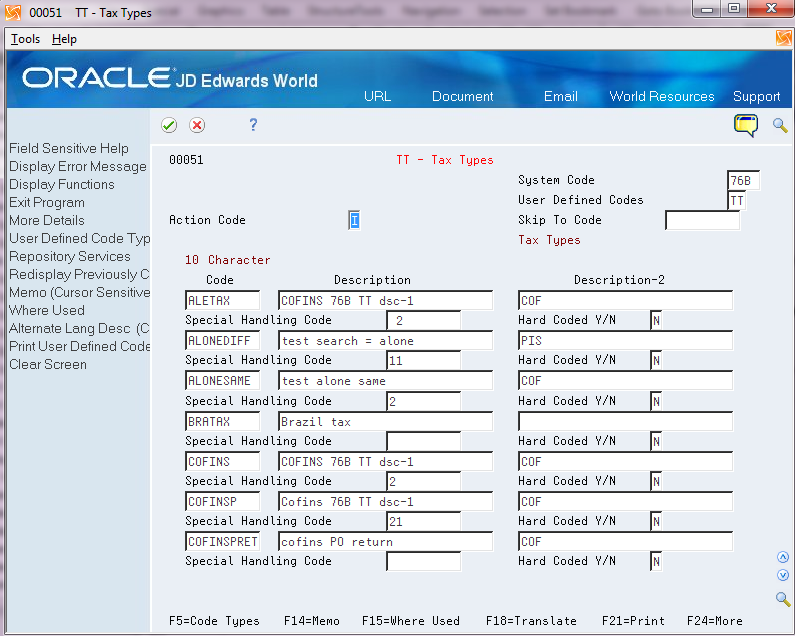Select Field Sensitive Help in sidebar
This screenshot has height=636, width=795.
coord(69,148)
